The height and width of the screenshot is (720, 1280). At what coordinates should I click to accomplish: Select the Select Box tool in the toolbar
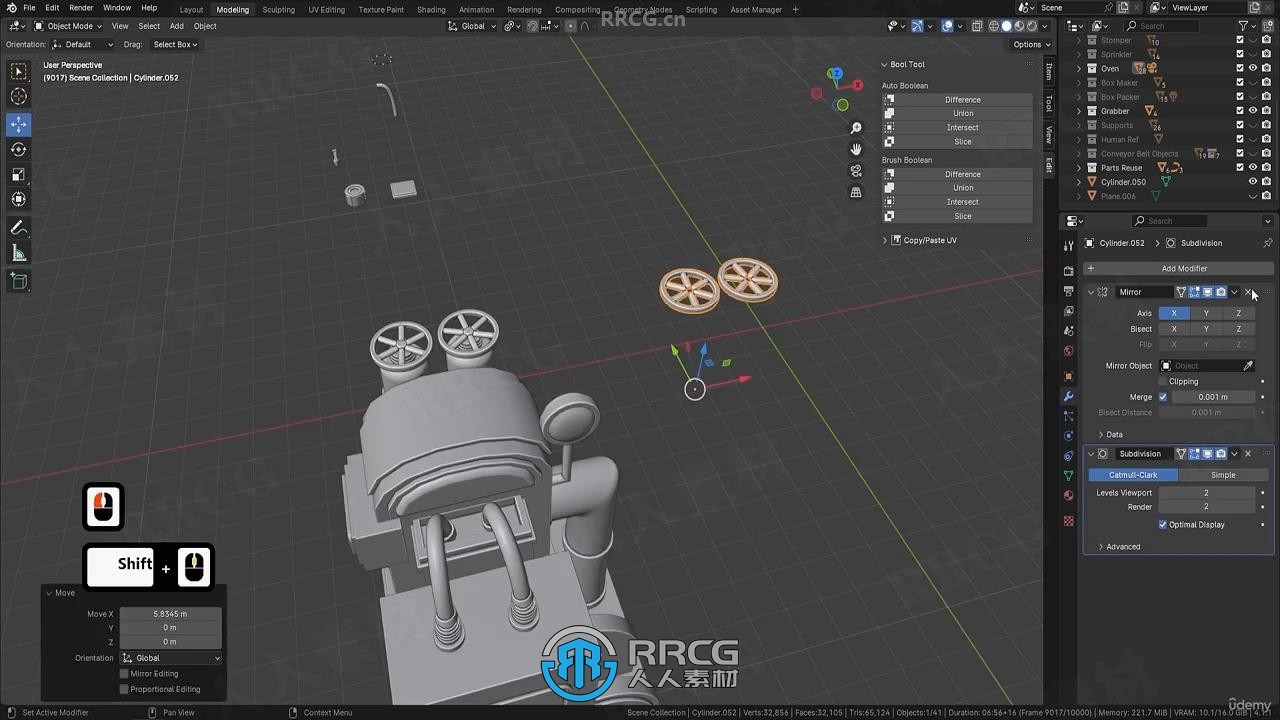(19, 72)
